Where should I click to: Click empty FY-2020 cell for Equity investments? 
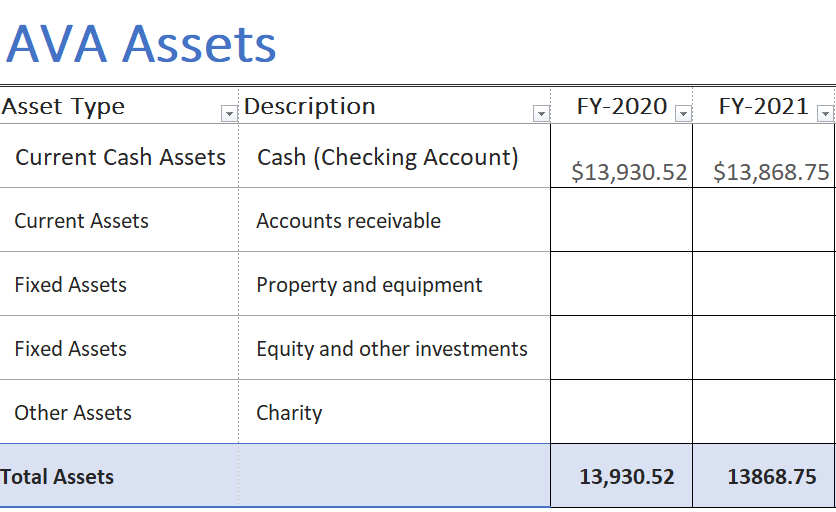coord(621,348)
